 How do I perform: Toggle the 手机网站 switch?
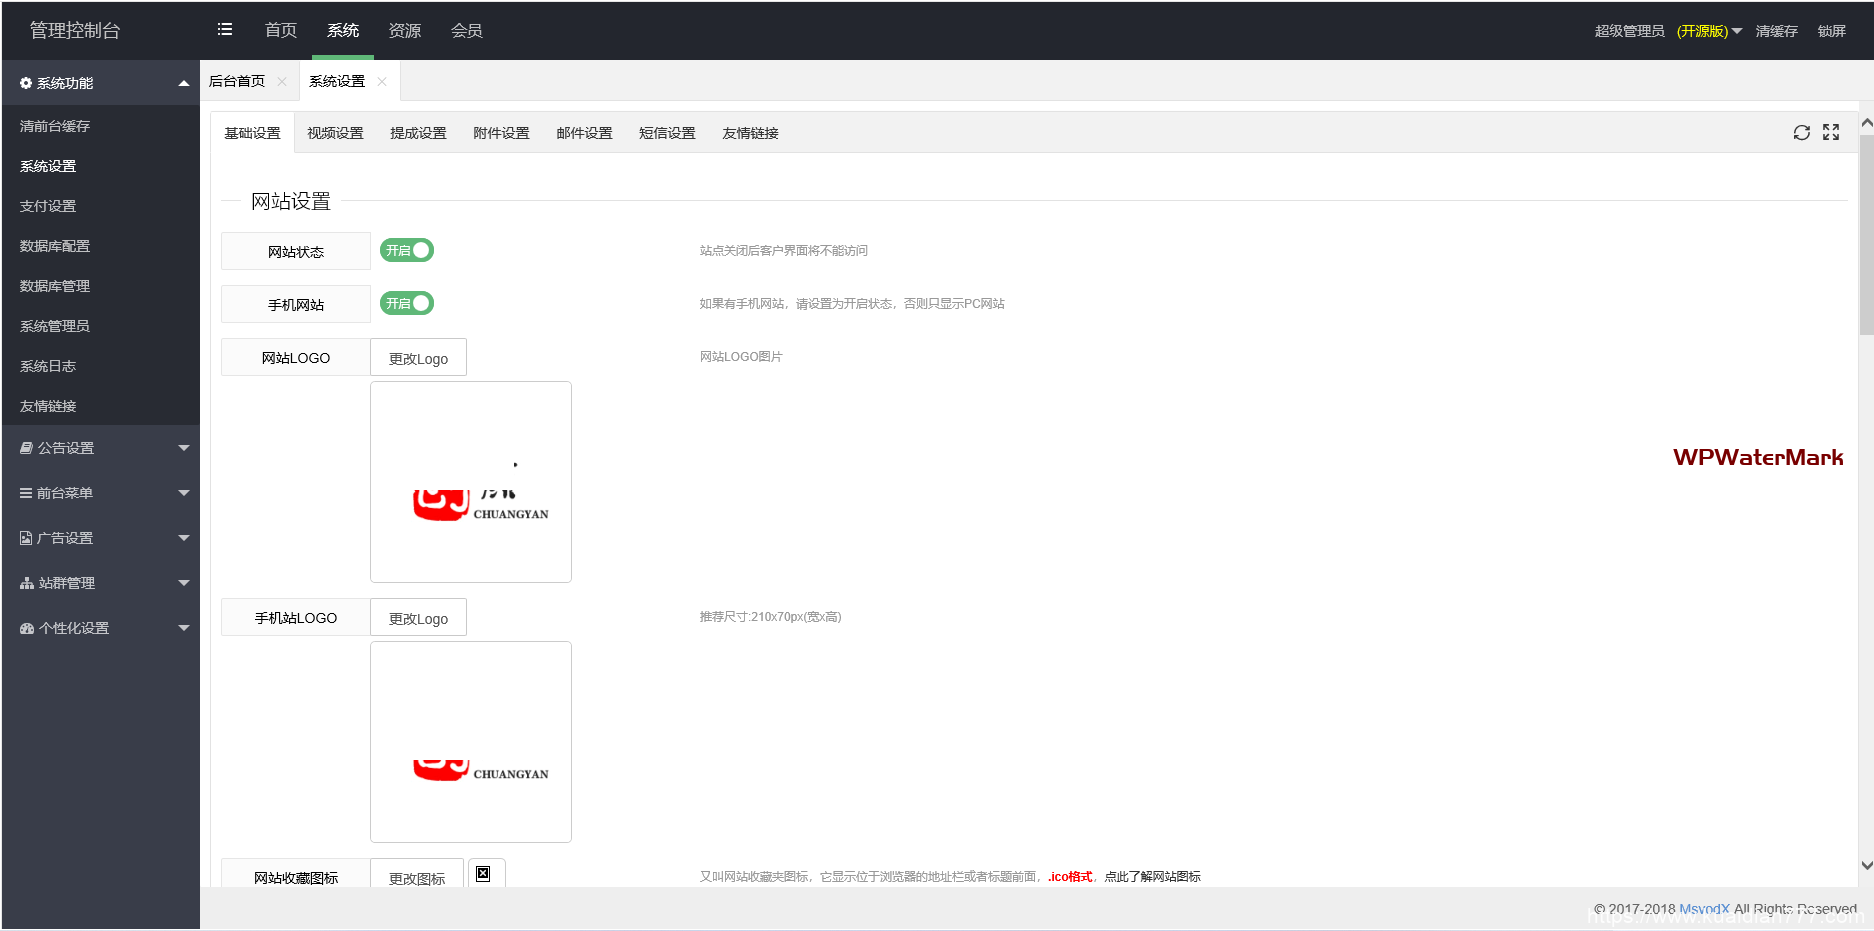(x=407, y=303)
